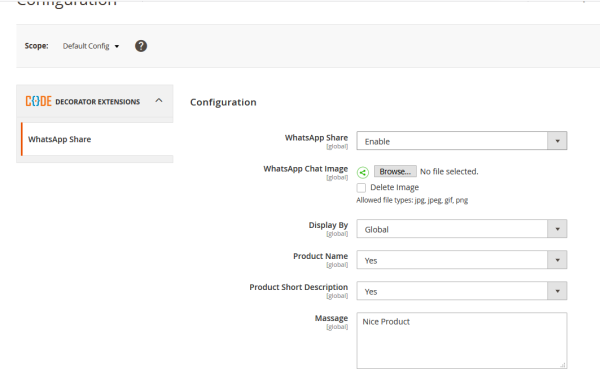Select the WhatsApp Share sidebar tab

97,139
